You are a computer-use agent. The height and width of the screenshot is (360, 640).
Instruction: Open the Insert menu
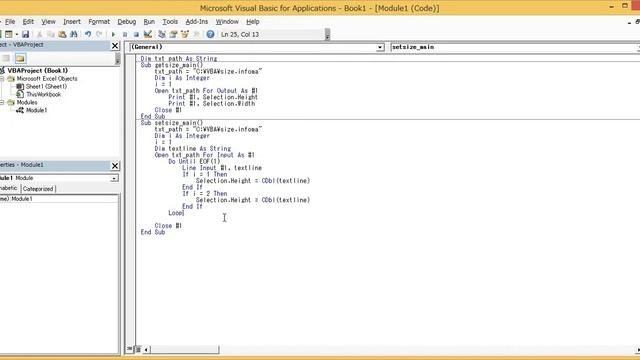pos(72,22)
